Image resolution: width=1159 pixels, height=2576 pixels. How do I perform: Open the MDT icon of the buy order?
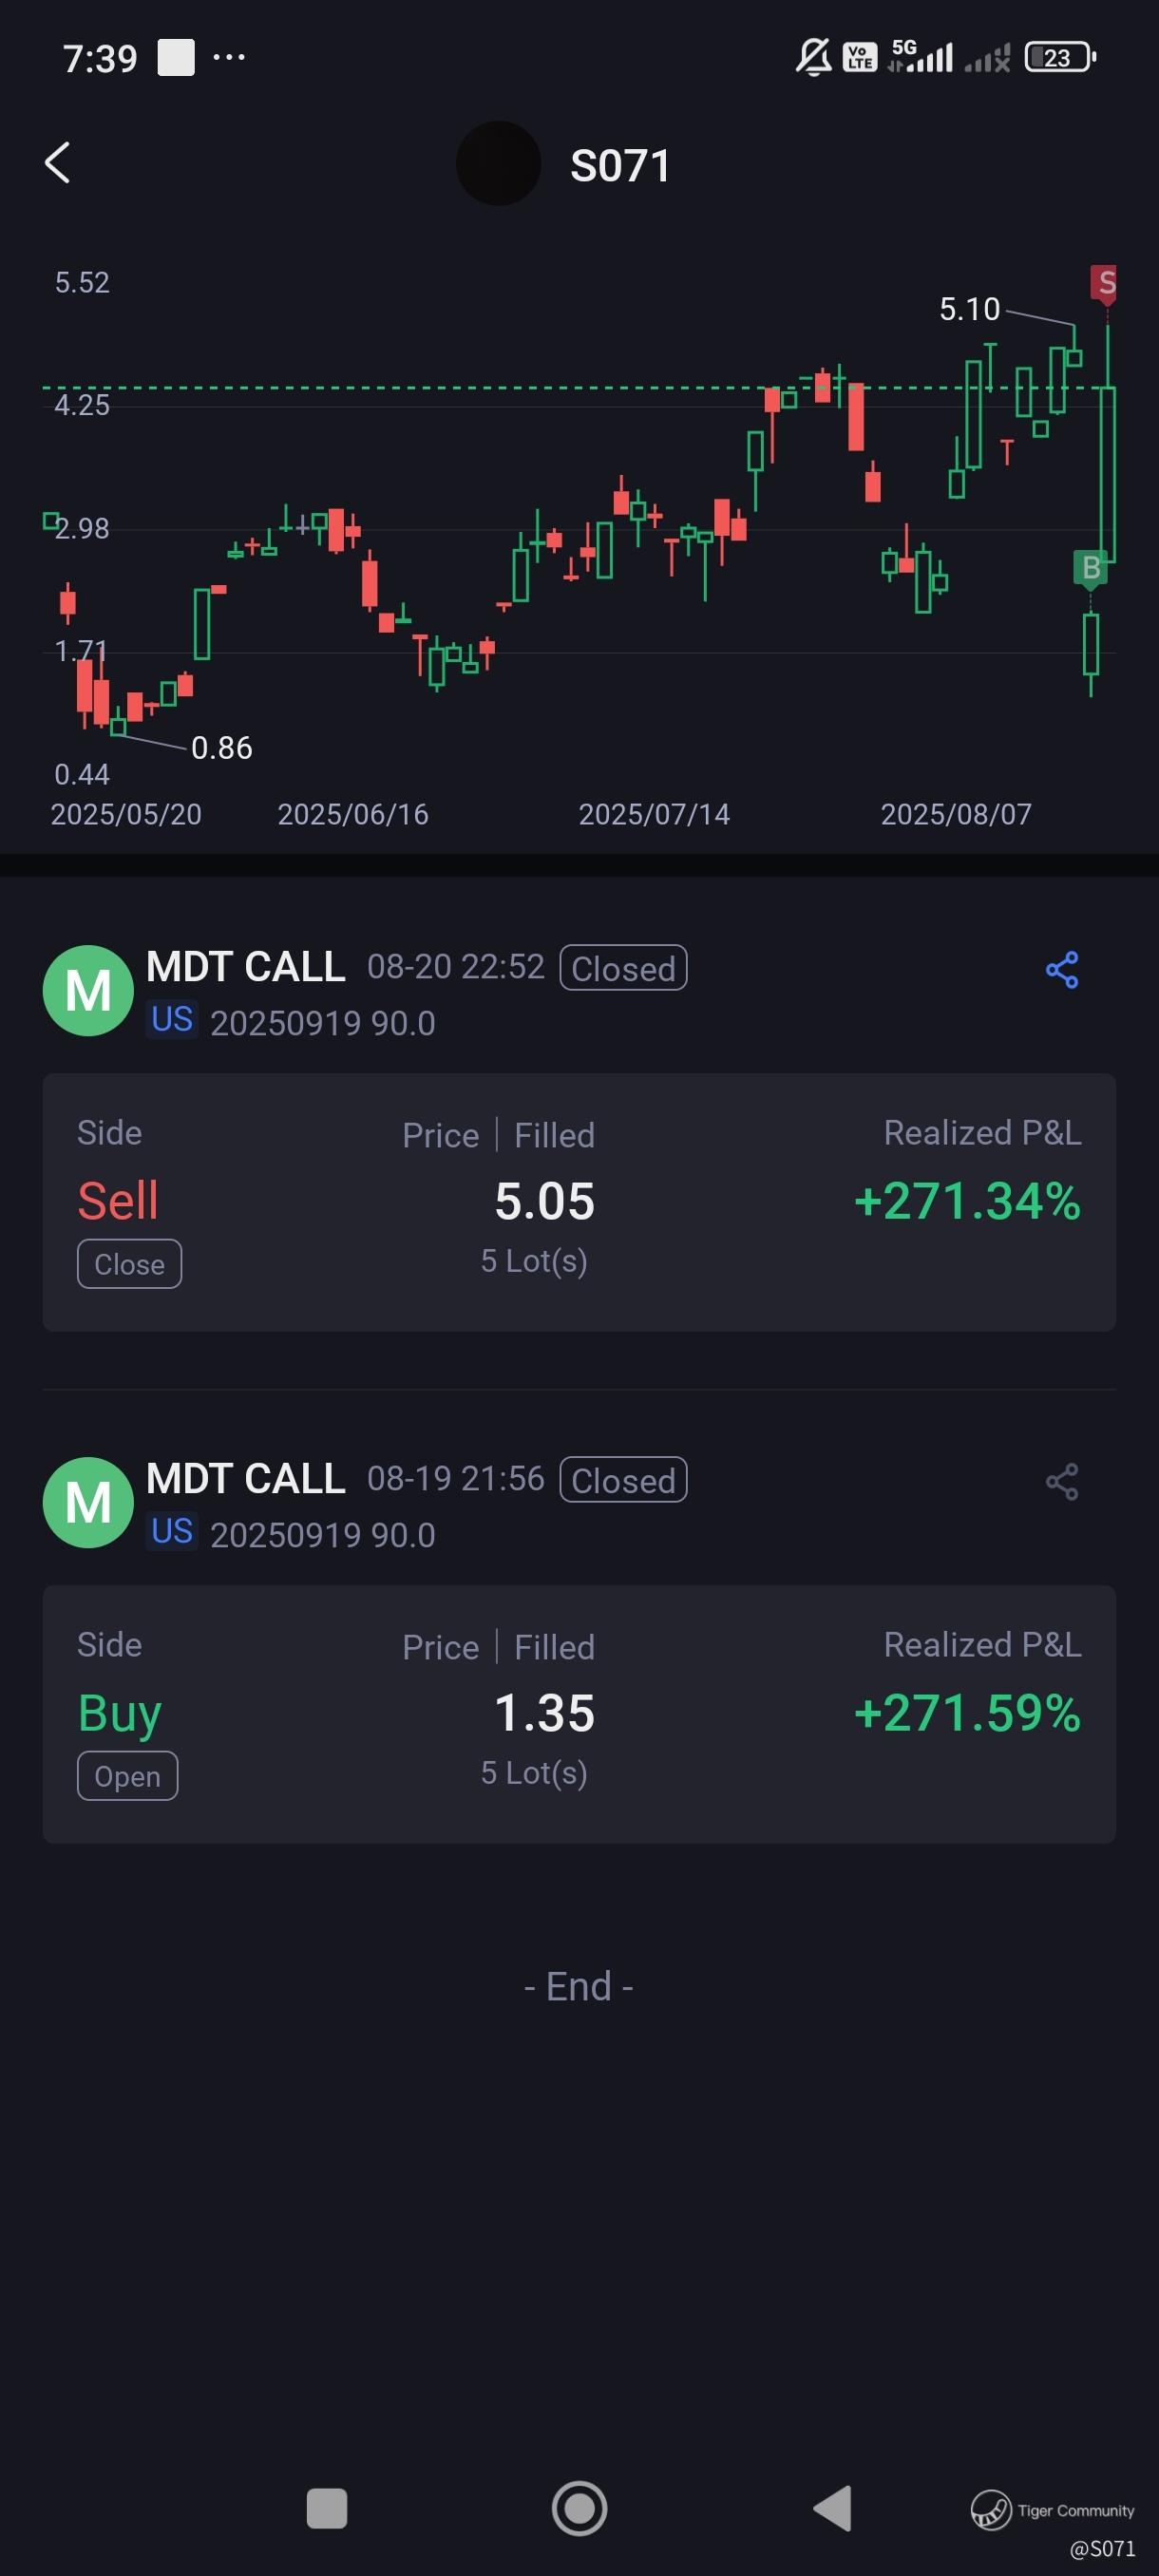(88, 1502)
